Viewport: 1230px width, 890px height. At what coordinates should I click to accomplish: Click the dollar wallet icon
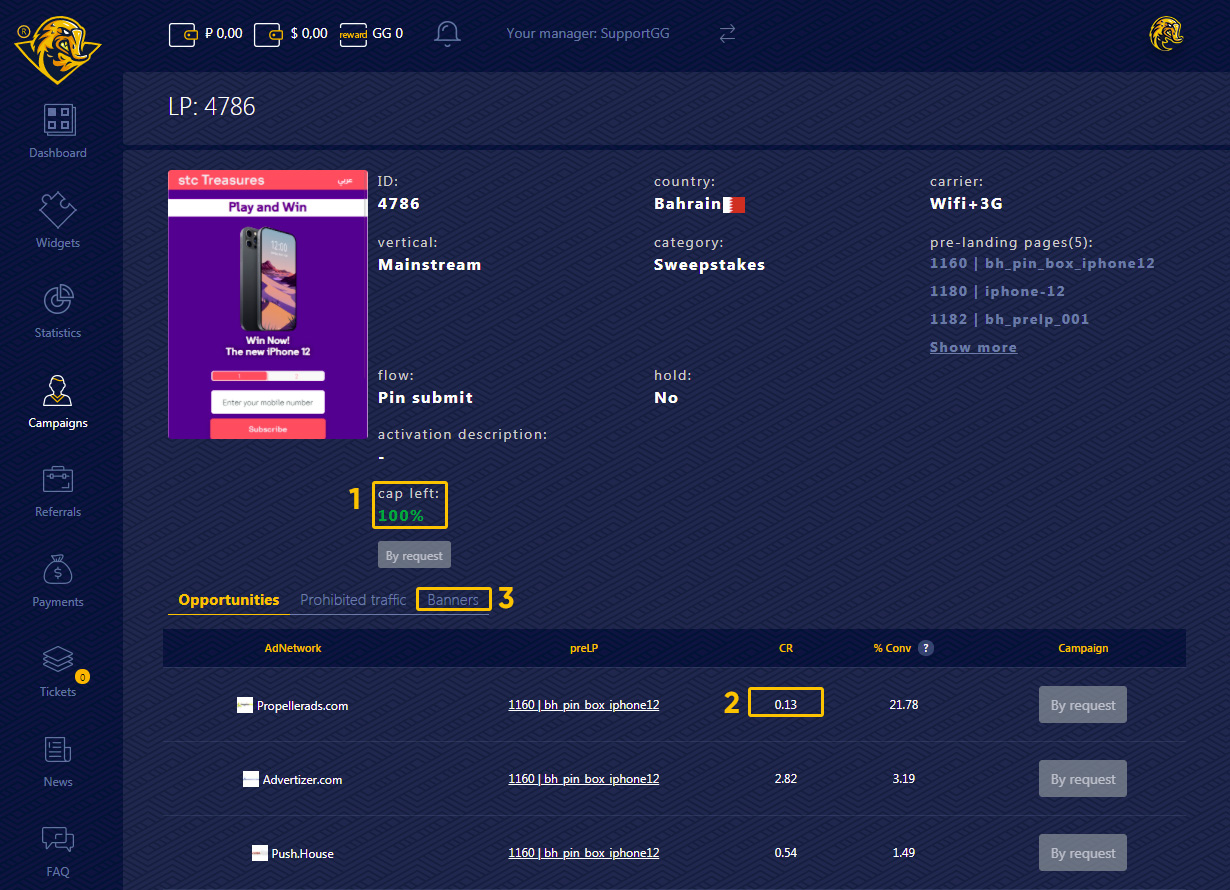(x=269, y=34)
